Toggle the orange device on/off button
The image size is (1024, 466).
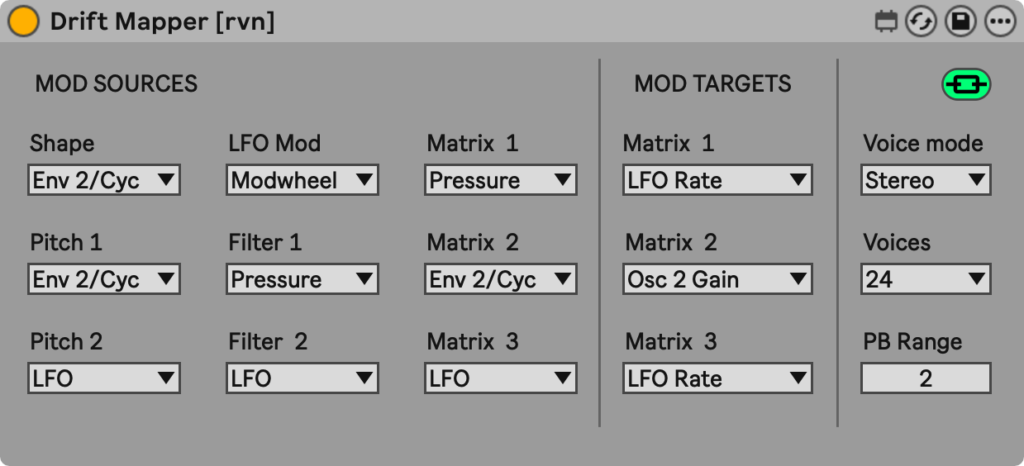23,21
